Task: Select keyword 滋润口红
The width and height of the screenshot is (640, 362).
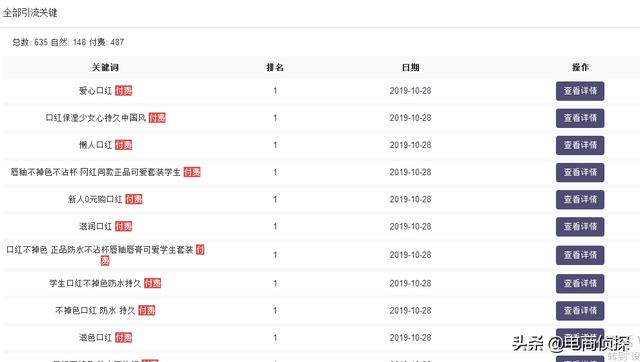Action: click(x=95, y=227)
